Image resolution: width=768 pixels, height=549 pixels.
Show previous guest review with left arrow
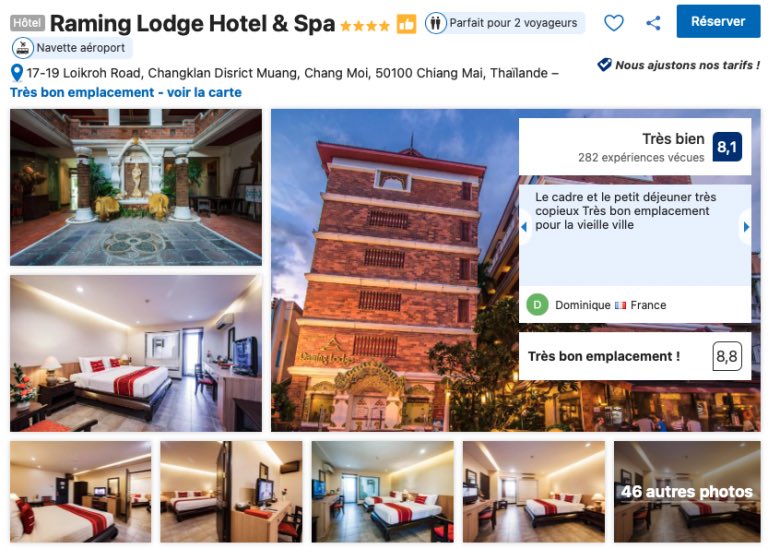[524, 227]
